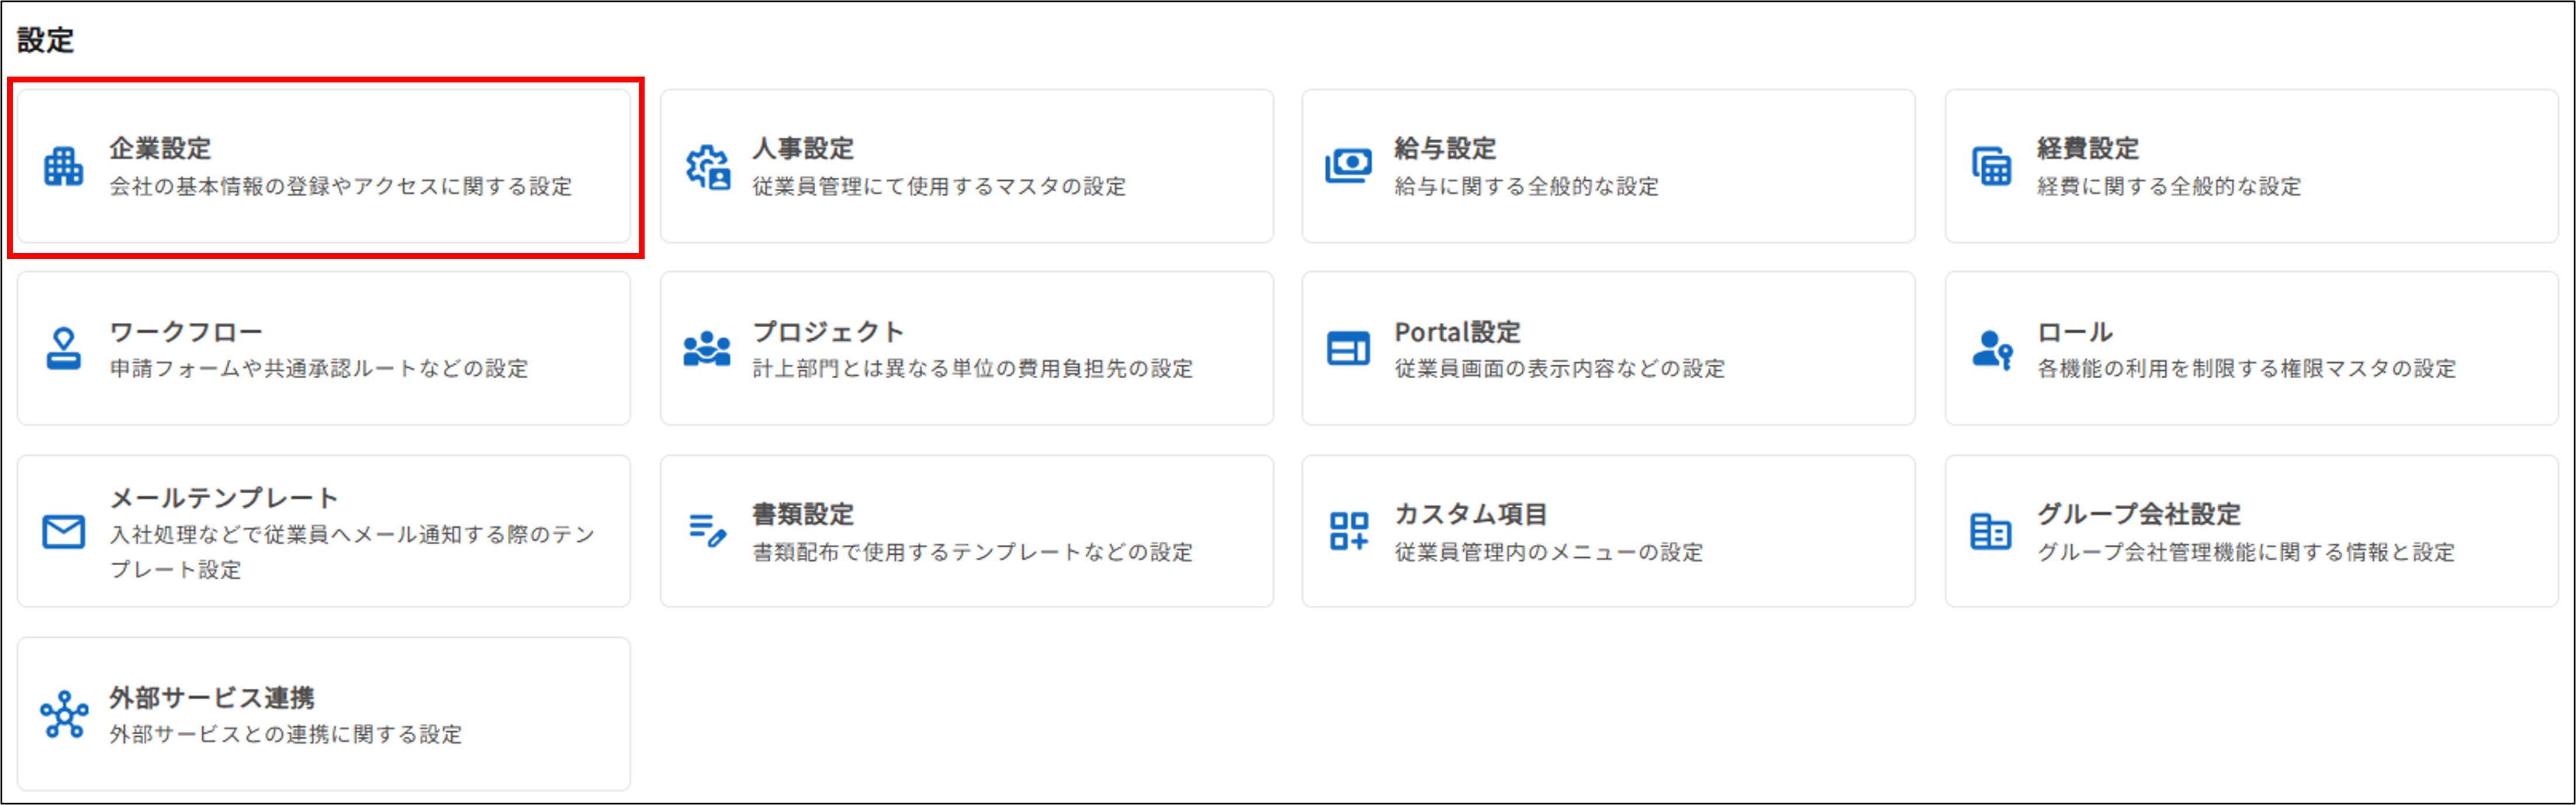Click the gear-person icon for 人事設定
Image resolution: width=2576 pixels, height=805 pixels.
point(707,166)
